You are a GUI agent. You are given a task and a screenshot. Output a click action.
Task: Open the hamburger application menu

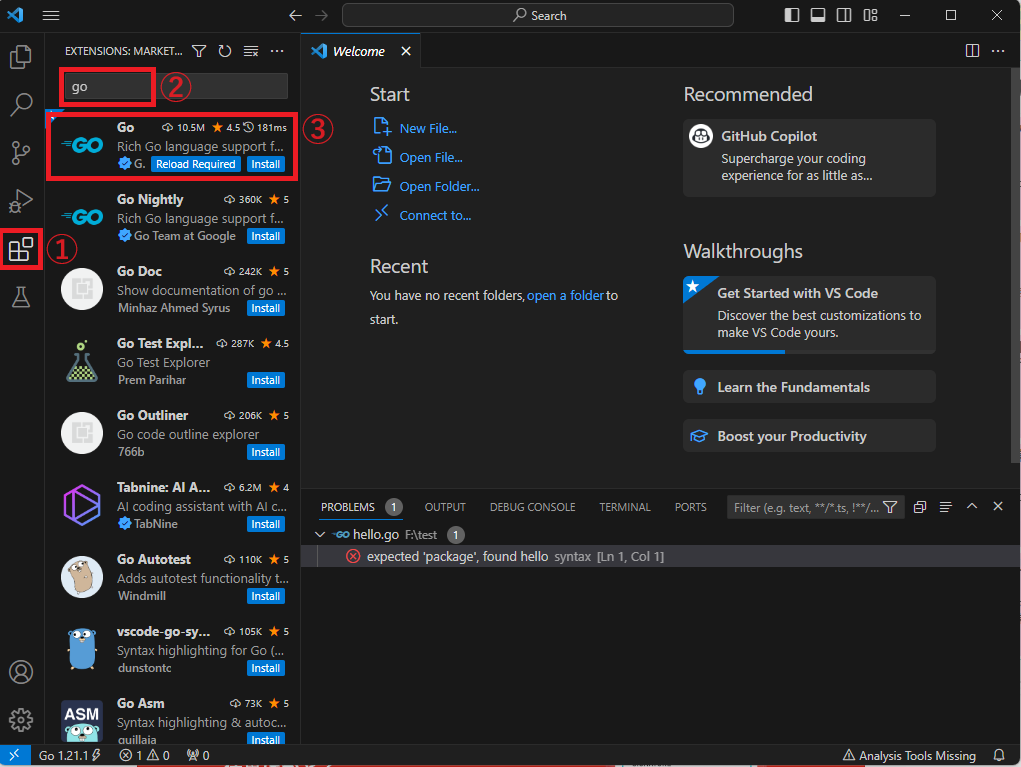pyautogui.click(x=51, y=16)
